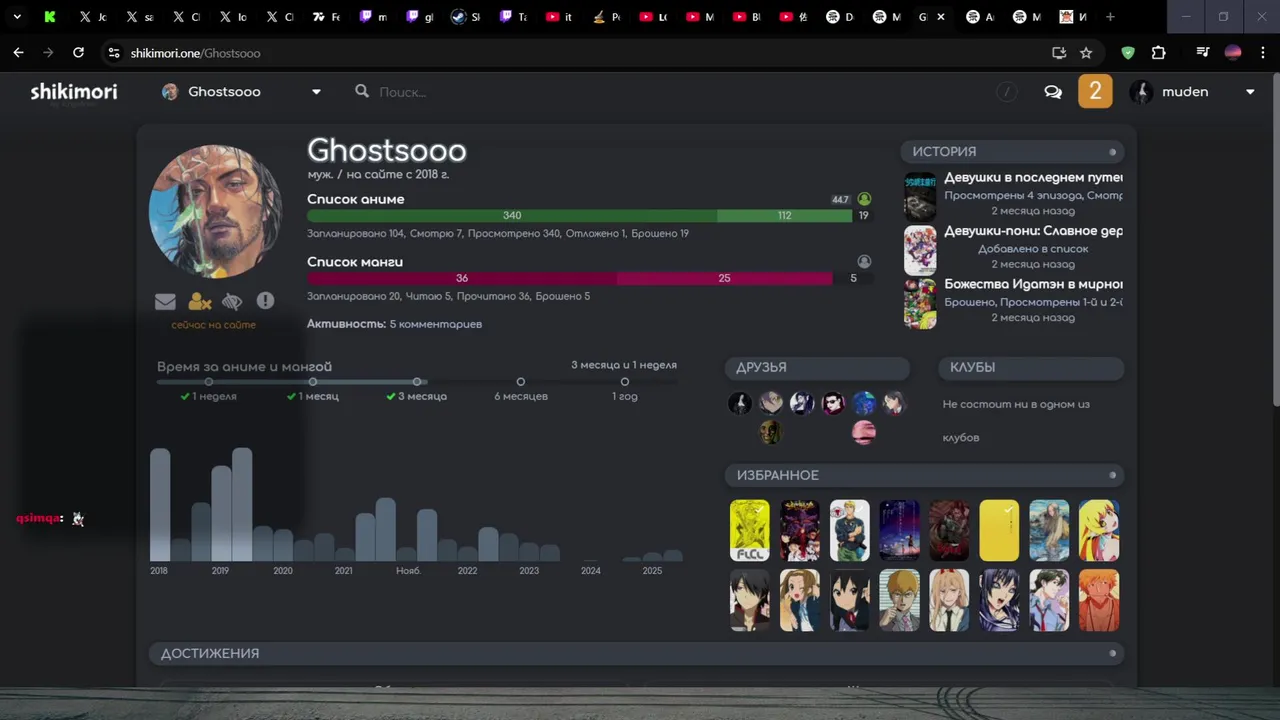Click the slash shortcut hint icon in search

(x=1006, y=92)
